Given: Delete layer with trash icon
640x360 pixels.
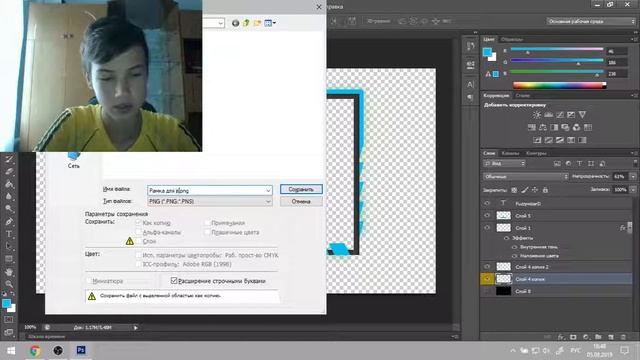Looking at the screenshot, I should click(x=623, y=337).
